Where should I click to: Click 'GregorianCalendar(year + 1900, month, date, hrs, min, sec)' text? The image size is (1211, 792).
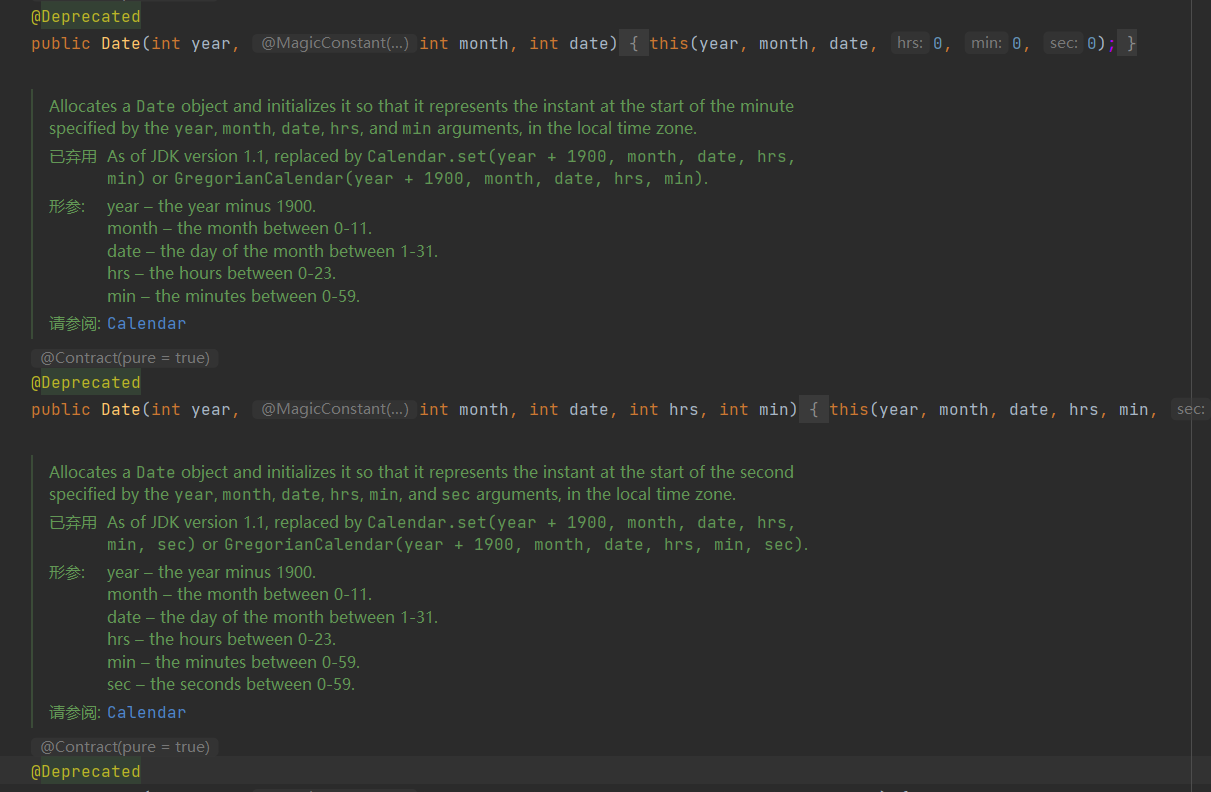point(514,545)
